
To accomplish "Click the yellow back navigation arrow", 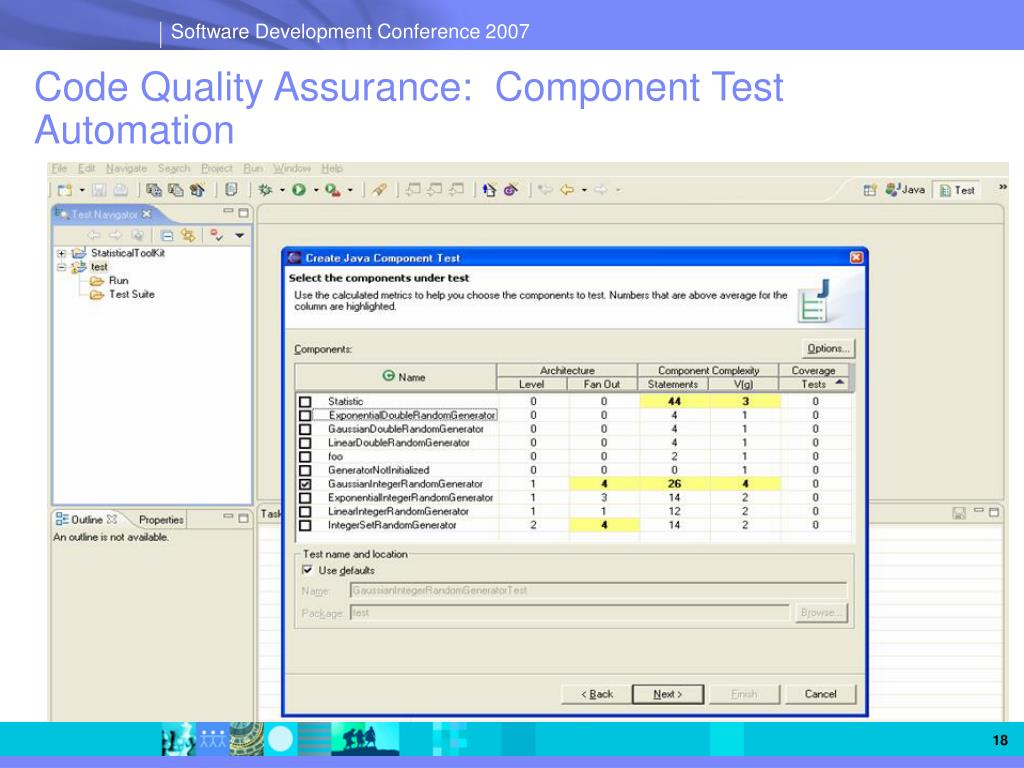I will pyautogui.click(x=567, y=190).
